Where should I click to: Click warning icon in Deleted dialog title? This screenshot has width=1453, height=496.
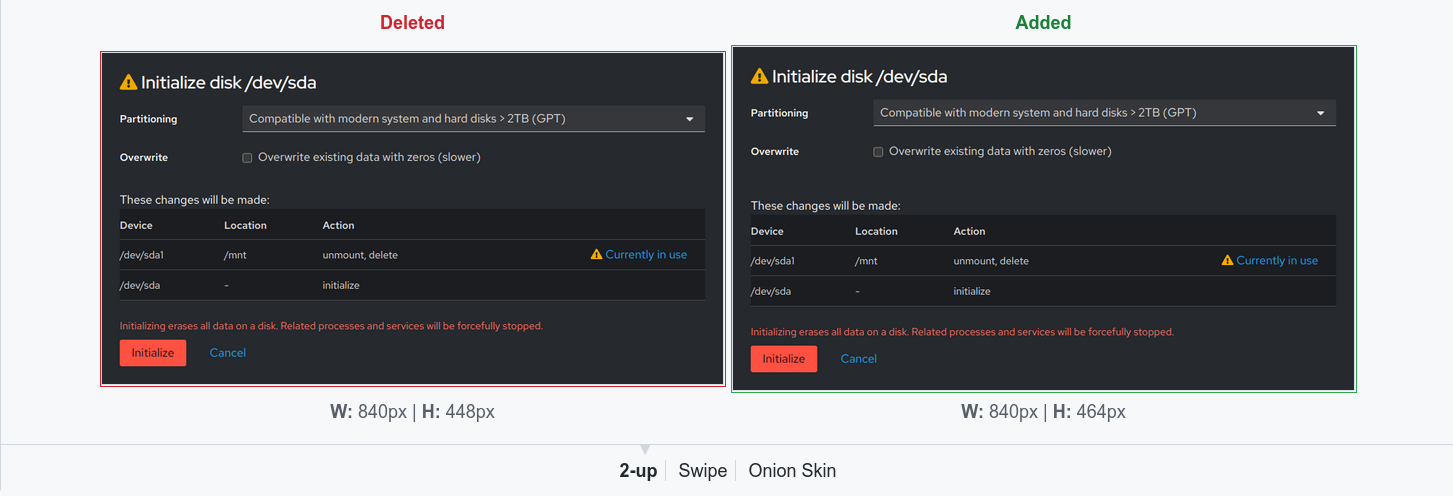[128, 83]
